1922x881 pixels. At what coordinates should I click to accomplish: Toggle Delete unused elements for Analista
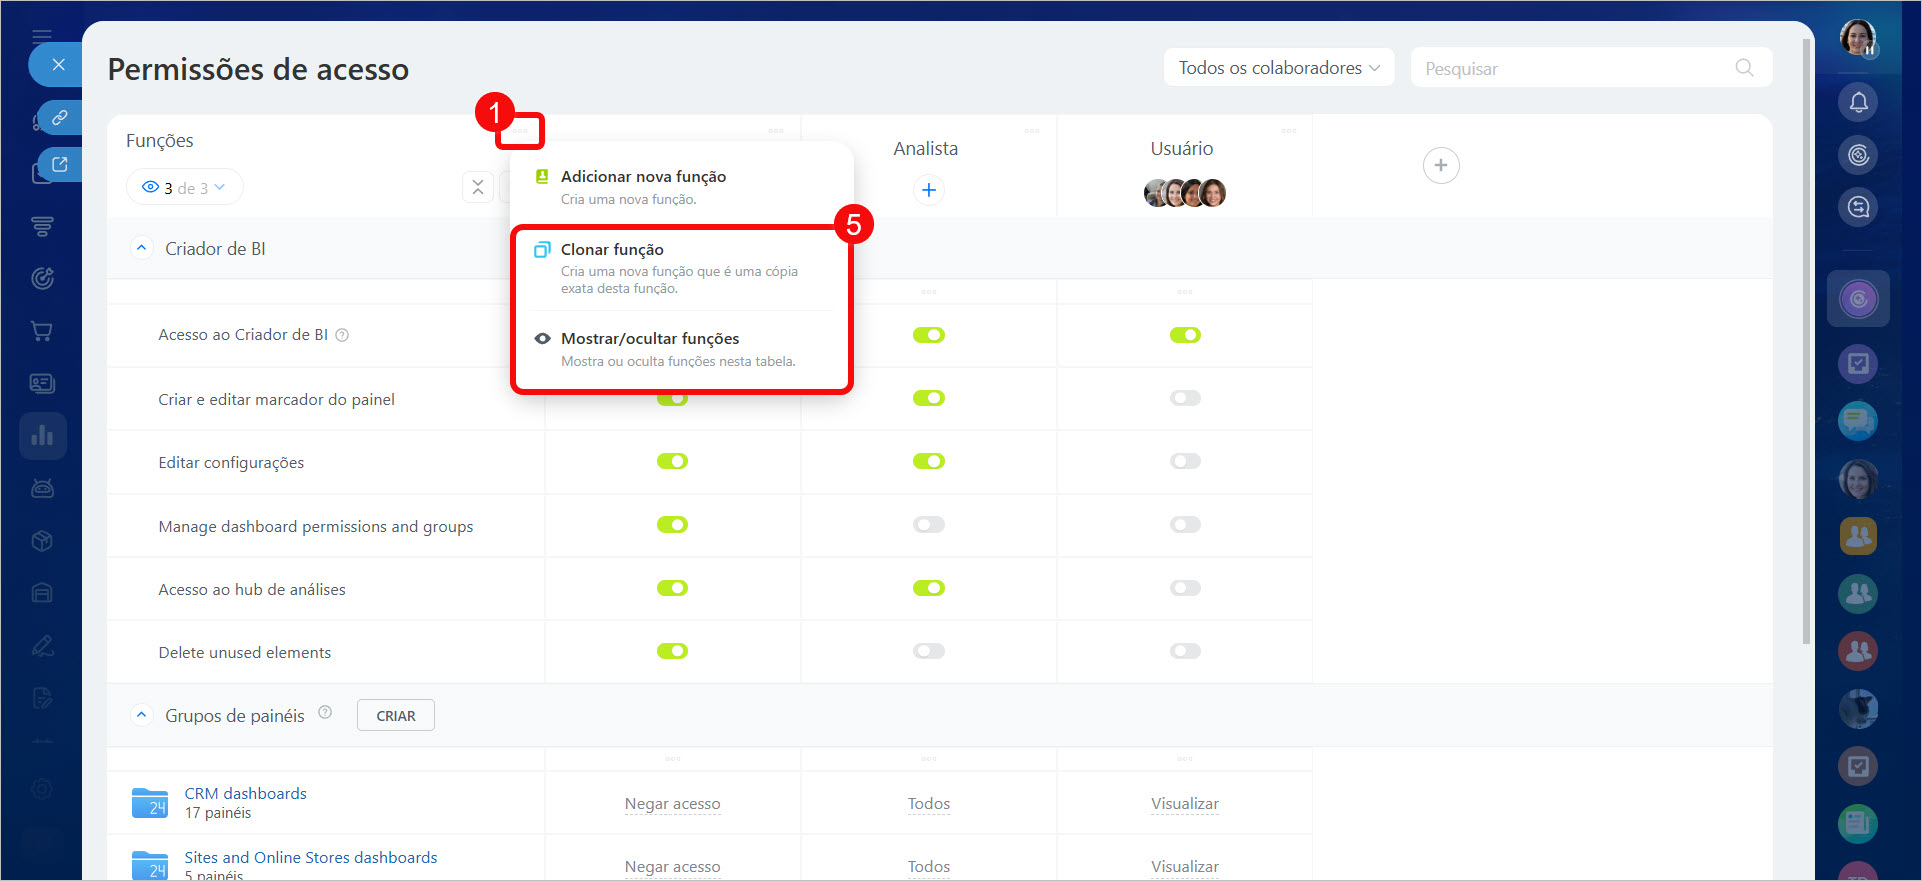(928, 651)
